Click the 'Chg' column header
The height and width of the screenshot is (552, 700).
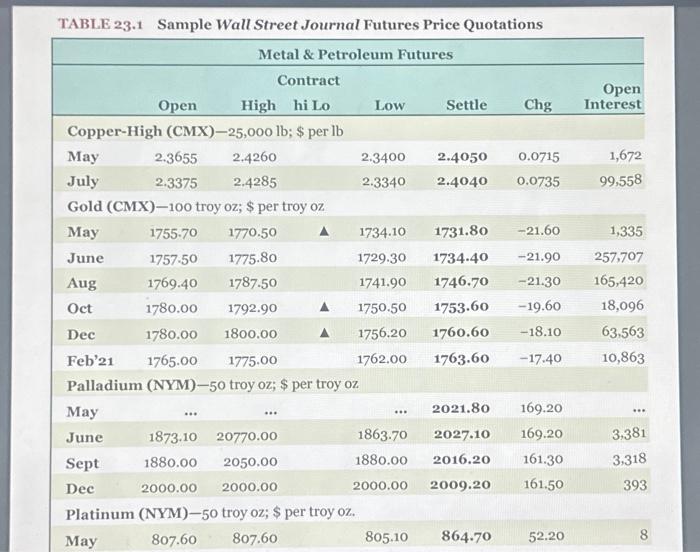pyautogui.click(x=538, y=105)
